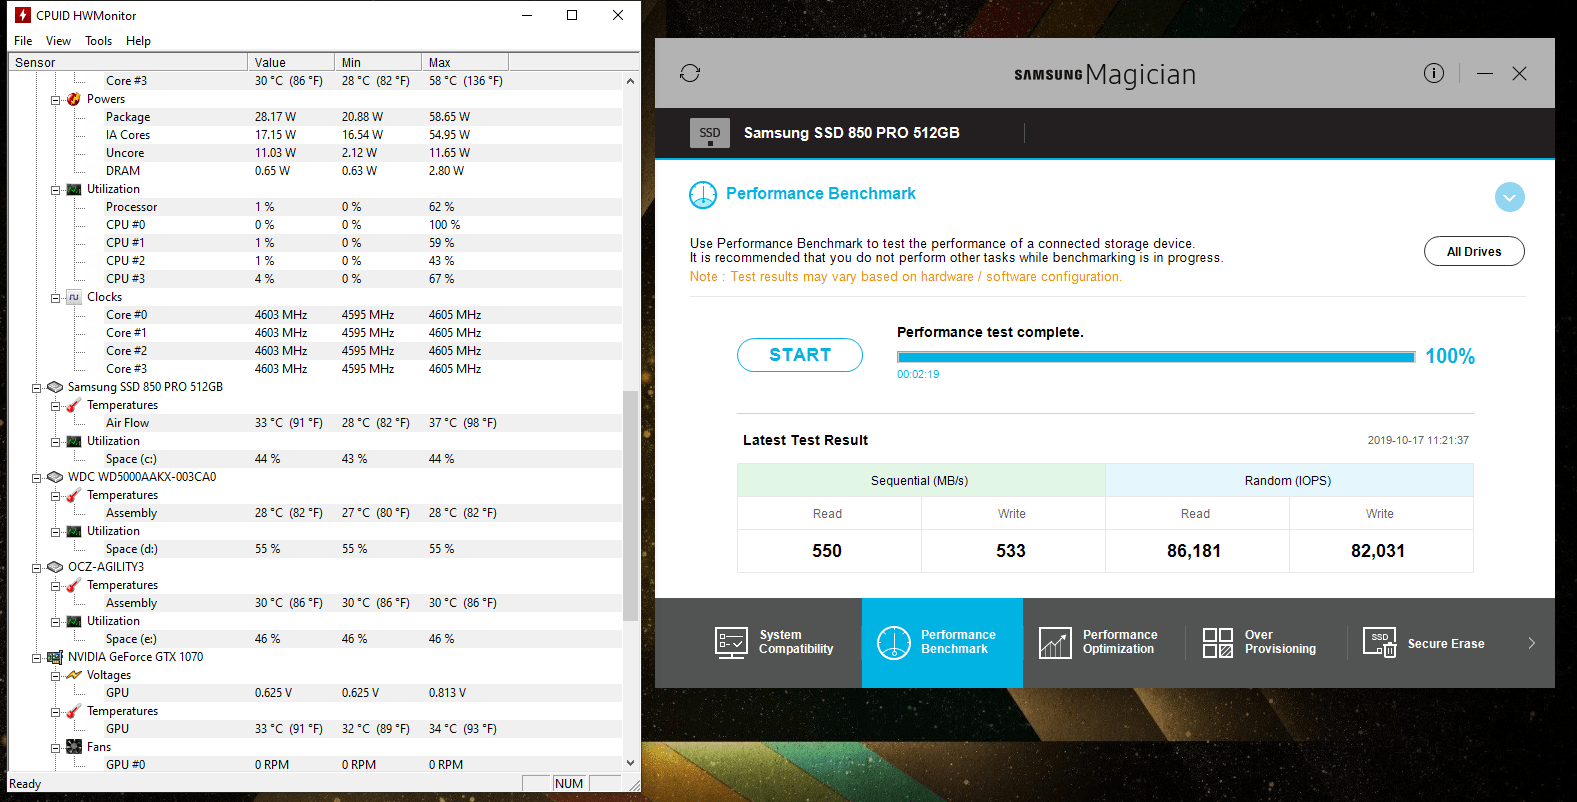
Task: Click the Utilization chip icon under Samsung SSD
Action: [74, 441]
